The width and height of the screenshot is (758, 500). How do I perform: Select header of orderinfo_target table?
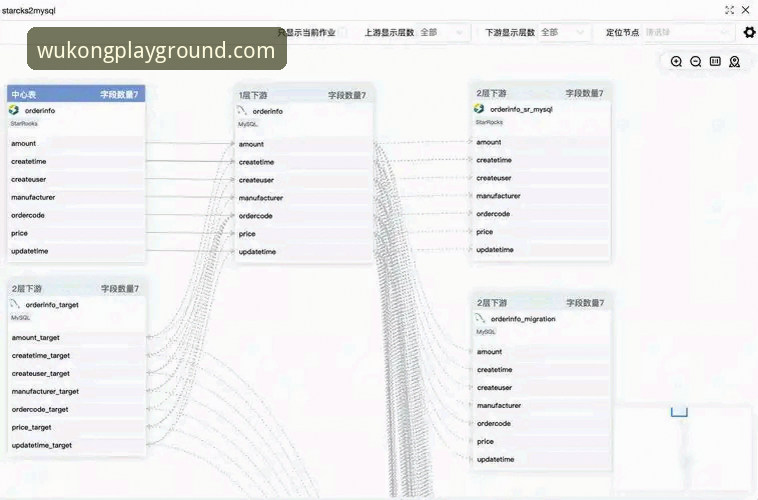(x=76, y=288)
